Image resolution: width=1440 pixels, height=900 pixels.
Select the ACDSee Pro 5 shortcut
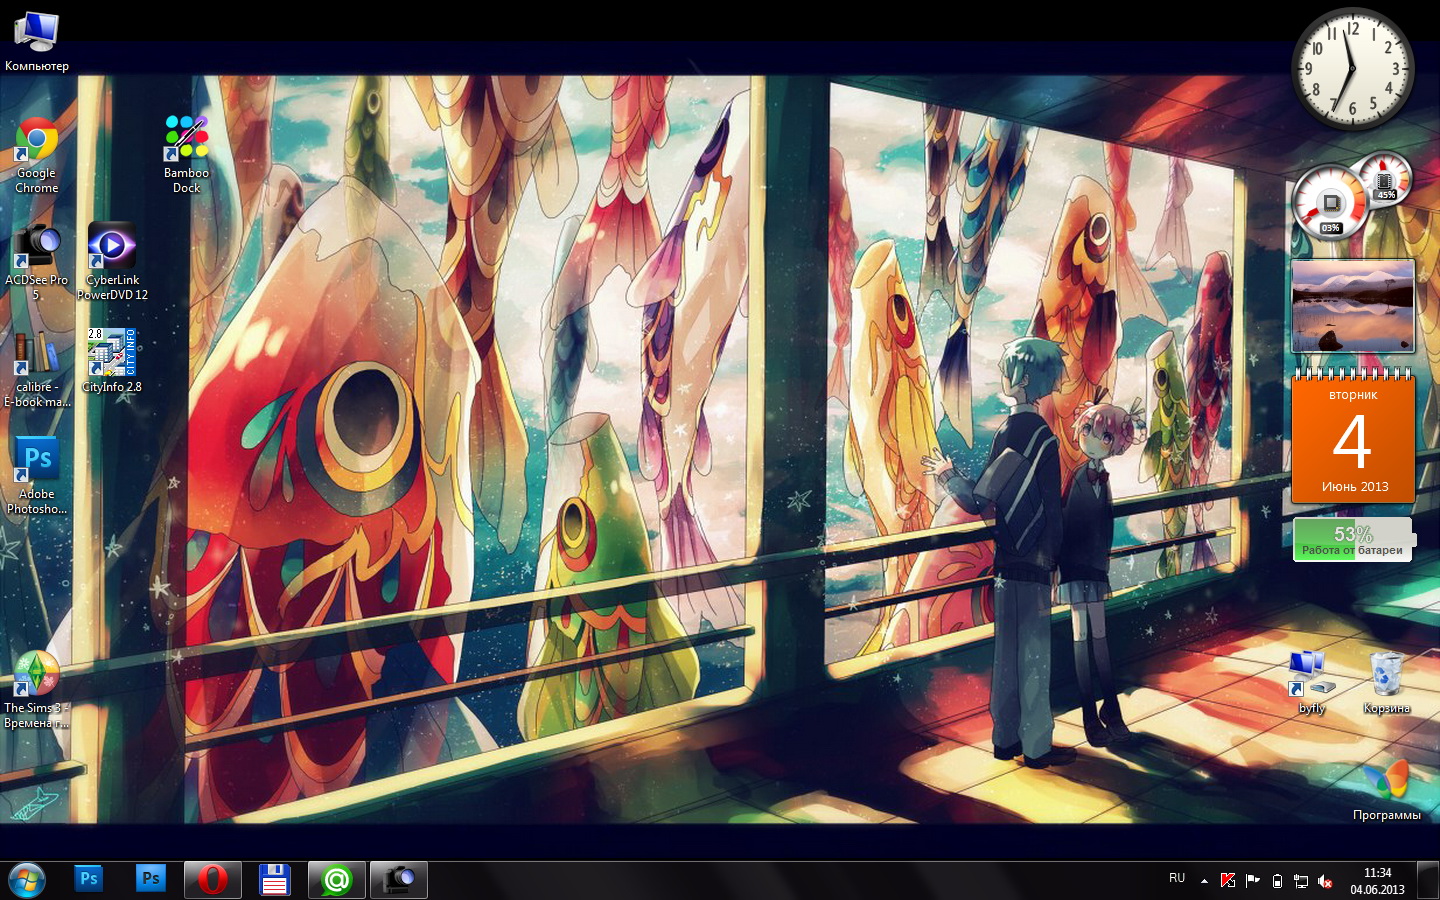[x=37, y=261]
